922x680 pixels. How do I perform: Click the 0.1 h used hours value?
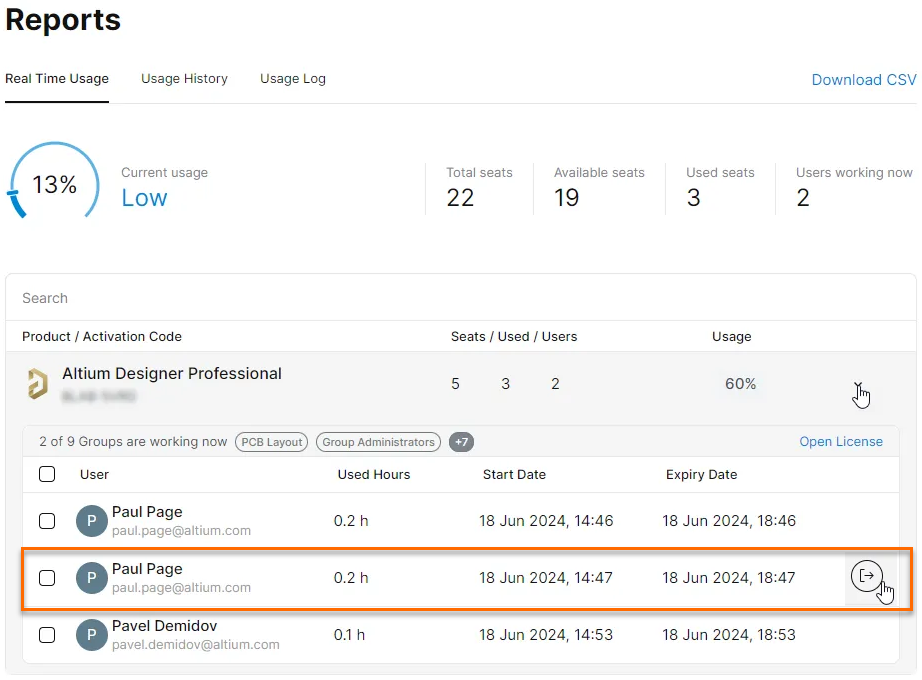[x=349, y=635]
